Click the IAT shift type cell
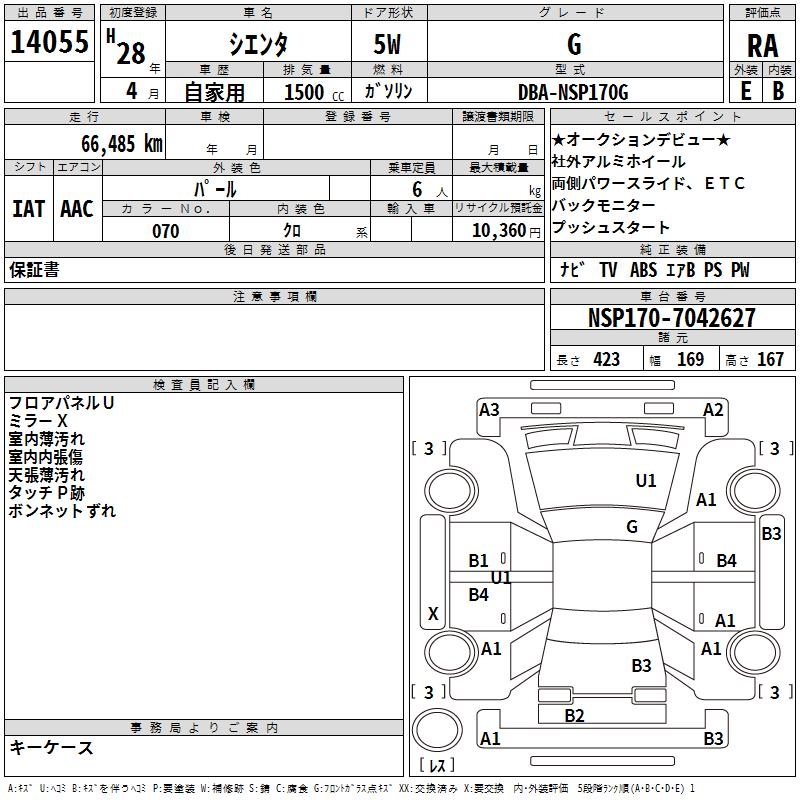Image resolution: width=800 pixels, height=800 pixels. tap(28, 208)
